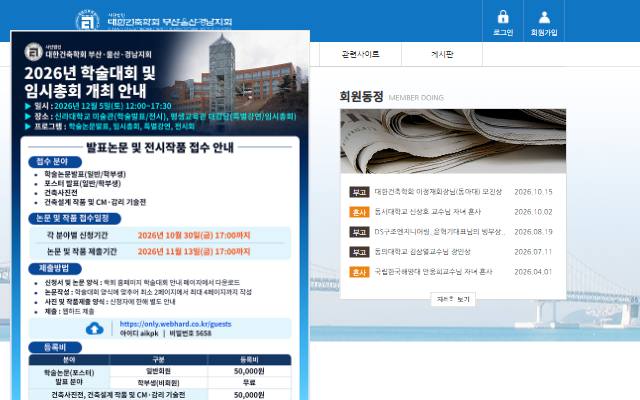640x400 pixels.
Task: Click the 논문 및 작품 접수일정 badge
Action: [74, 218]
